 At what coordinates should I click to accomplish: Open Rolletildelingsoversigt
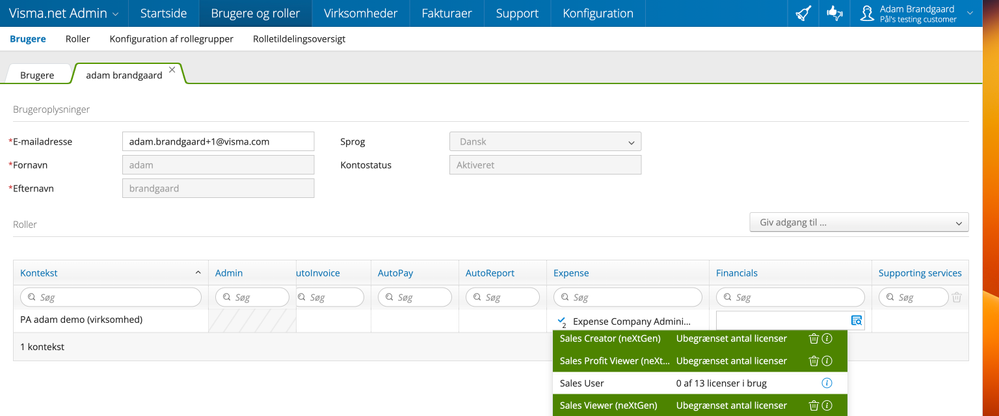(299, 39)
